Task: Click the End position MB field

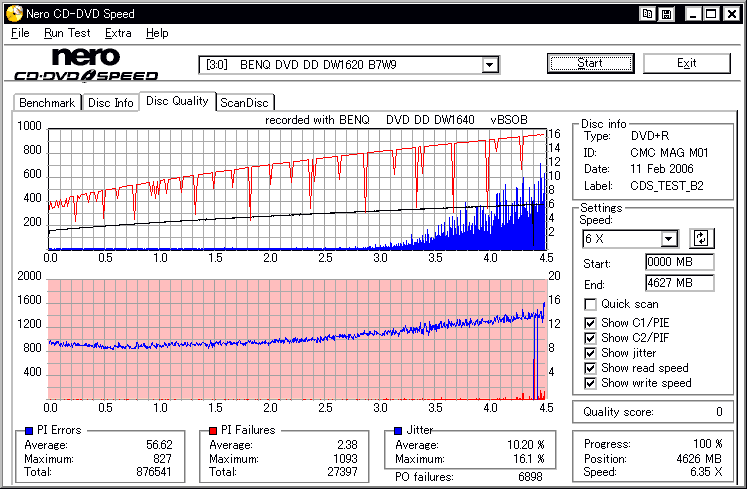Action: [x=679, y=283]
